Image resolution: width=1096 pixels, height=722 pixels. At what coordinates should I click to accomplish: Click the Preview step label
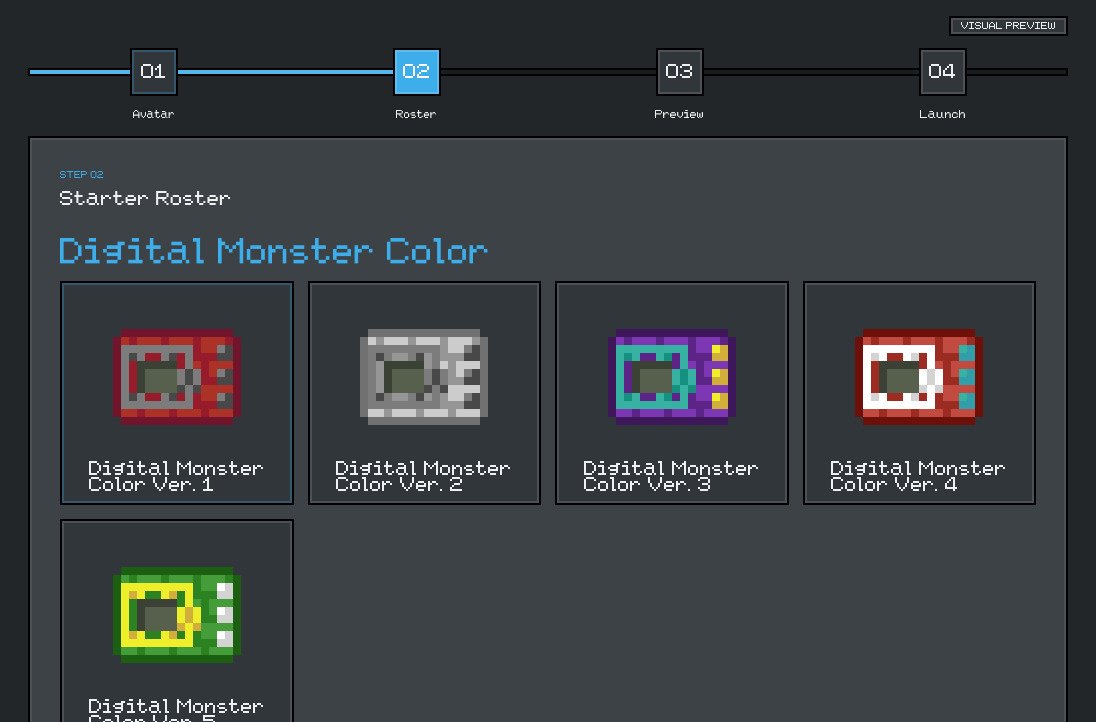tap(679, 114)
